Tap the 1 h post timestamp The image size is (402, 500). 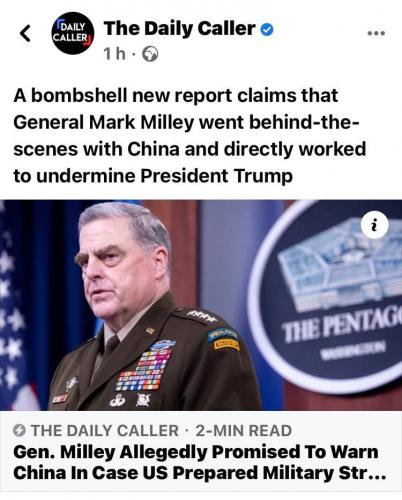pos(115,54)
